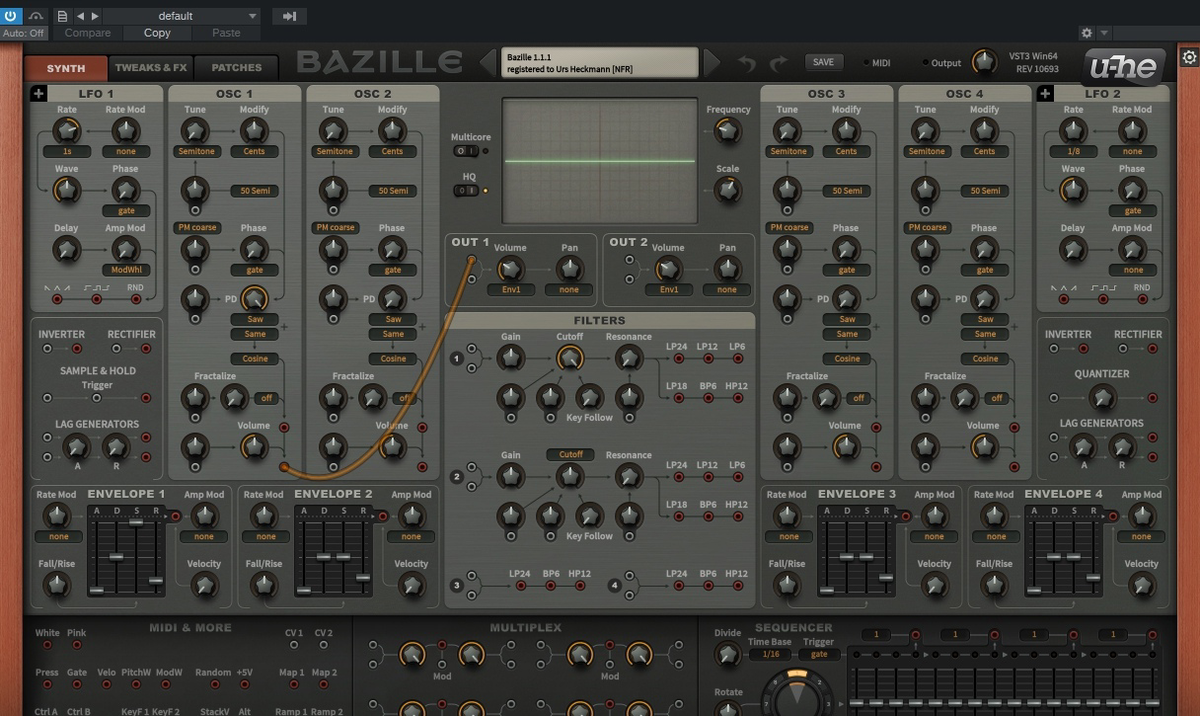The image size is (1200, 716).
Task: Click the blue plugin power button
Action: [11, 16]
